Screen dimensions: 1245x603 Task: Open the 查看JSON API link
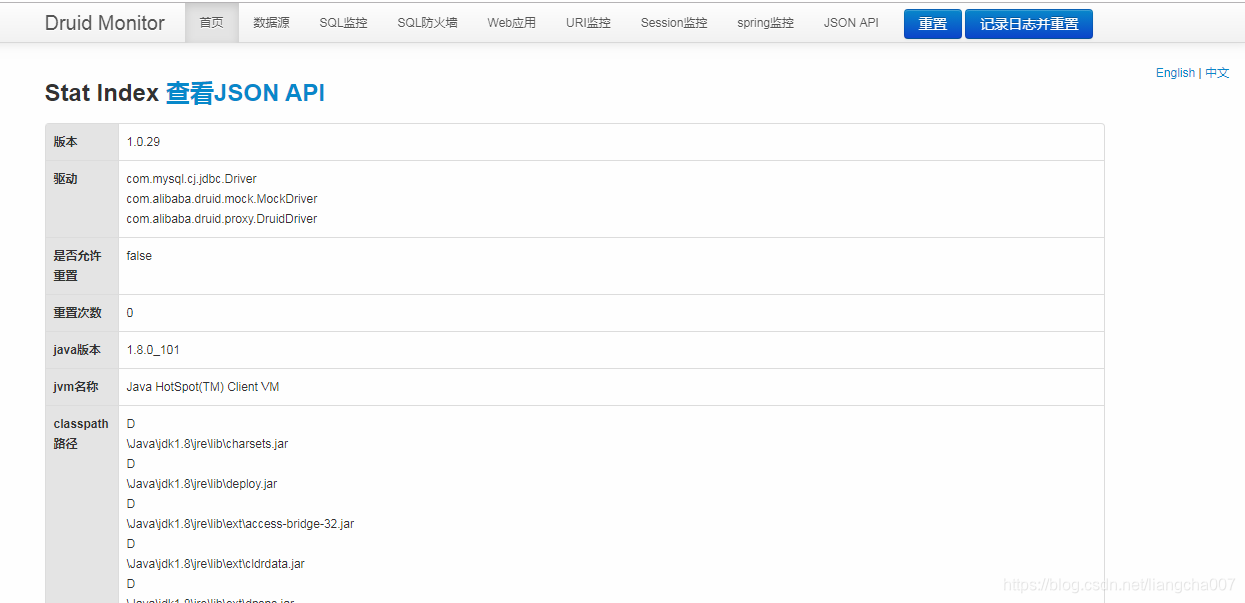pyautogui.click(x=245, y=93)
